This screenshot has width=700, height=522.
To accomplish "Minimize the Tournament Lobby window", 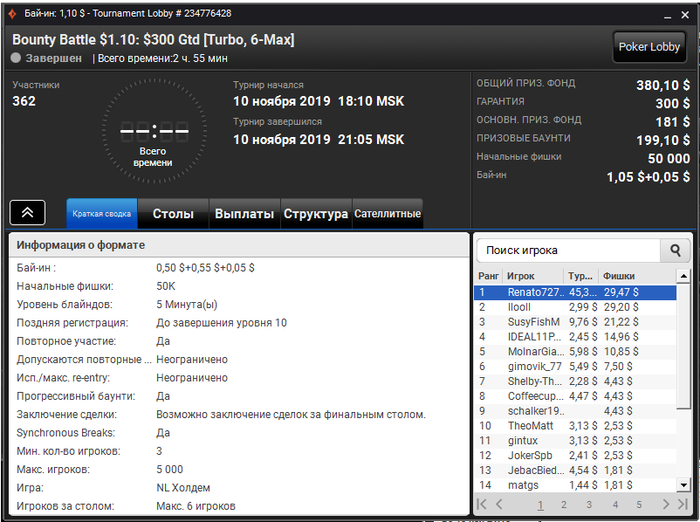I will pyautogui.click(x=667, y=15).
